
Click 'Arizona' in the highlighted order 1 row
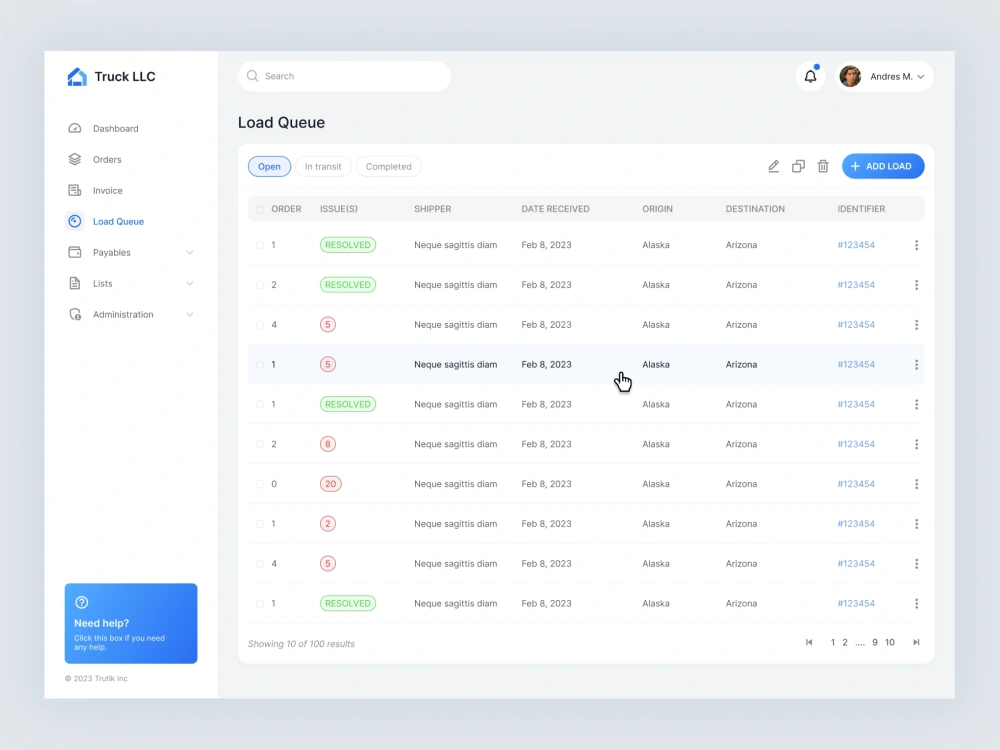click(741, 364)
